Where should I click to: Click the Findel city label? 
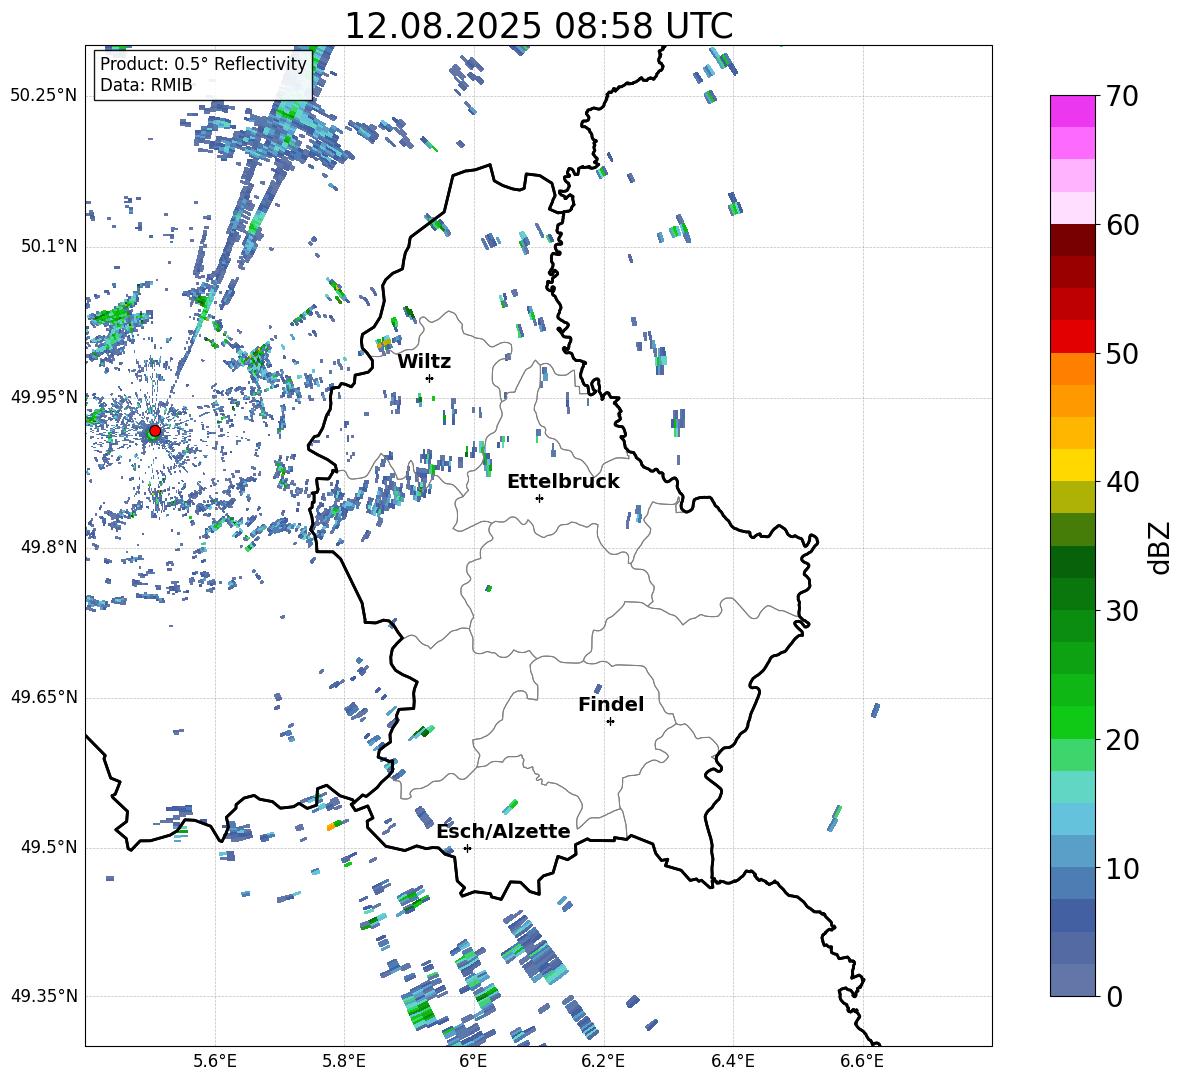tap(611, 704)
